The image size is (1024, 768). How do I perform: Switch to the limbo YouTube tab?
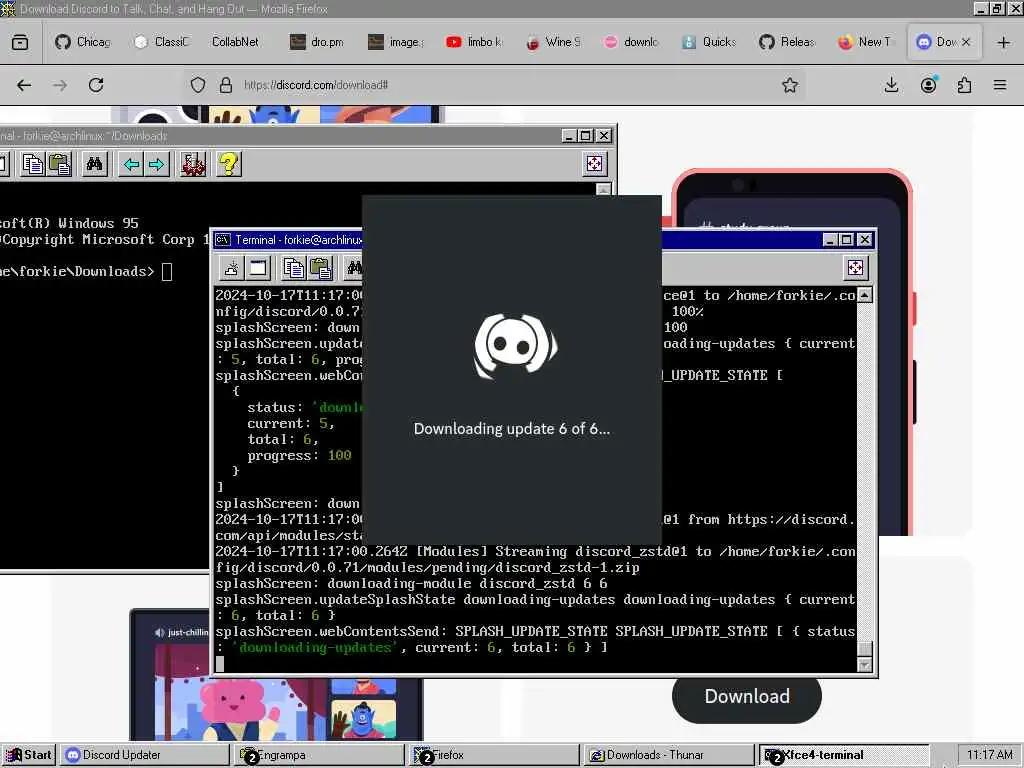[x=474, y=42]
